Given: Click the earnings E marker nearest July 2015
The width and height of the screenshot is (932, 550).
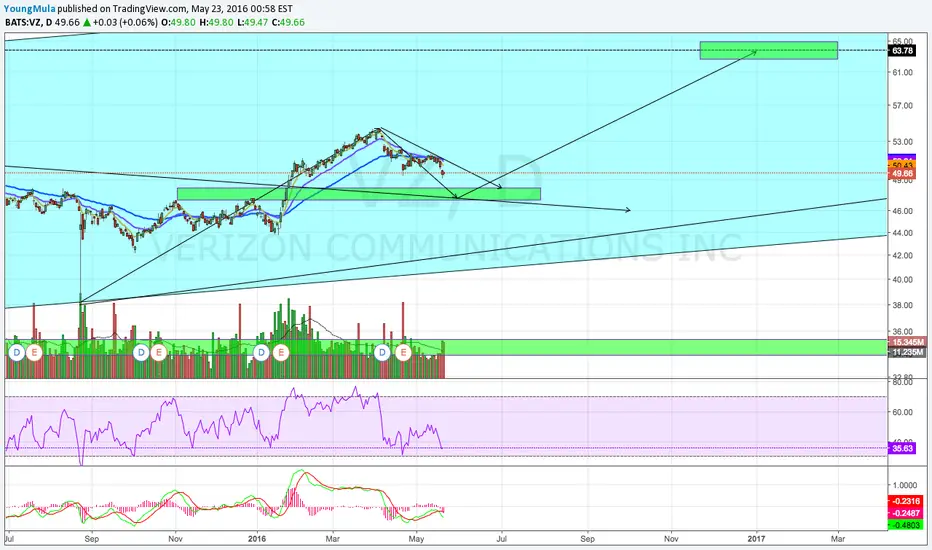Looking at the screenshot, I should tap(34, 353).
